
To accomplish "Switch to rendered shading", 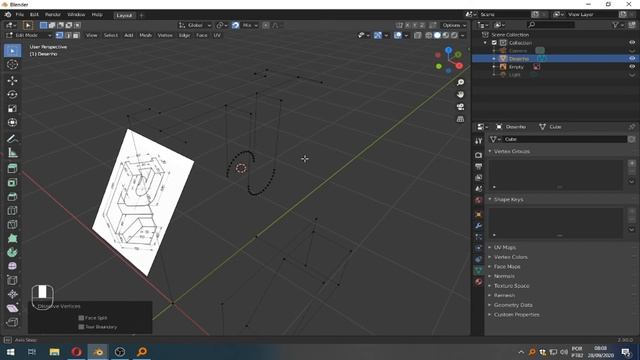I will [454, 36].
